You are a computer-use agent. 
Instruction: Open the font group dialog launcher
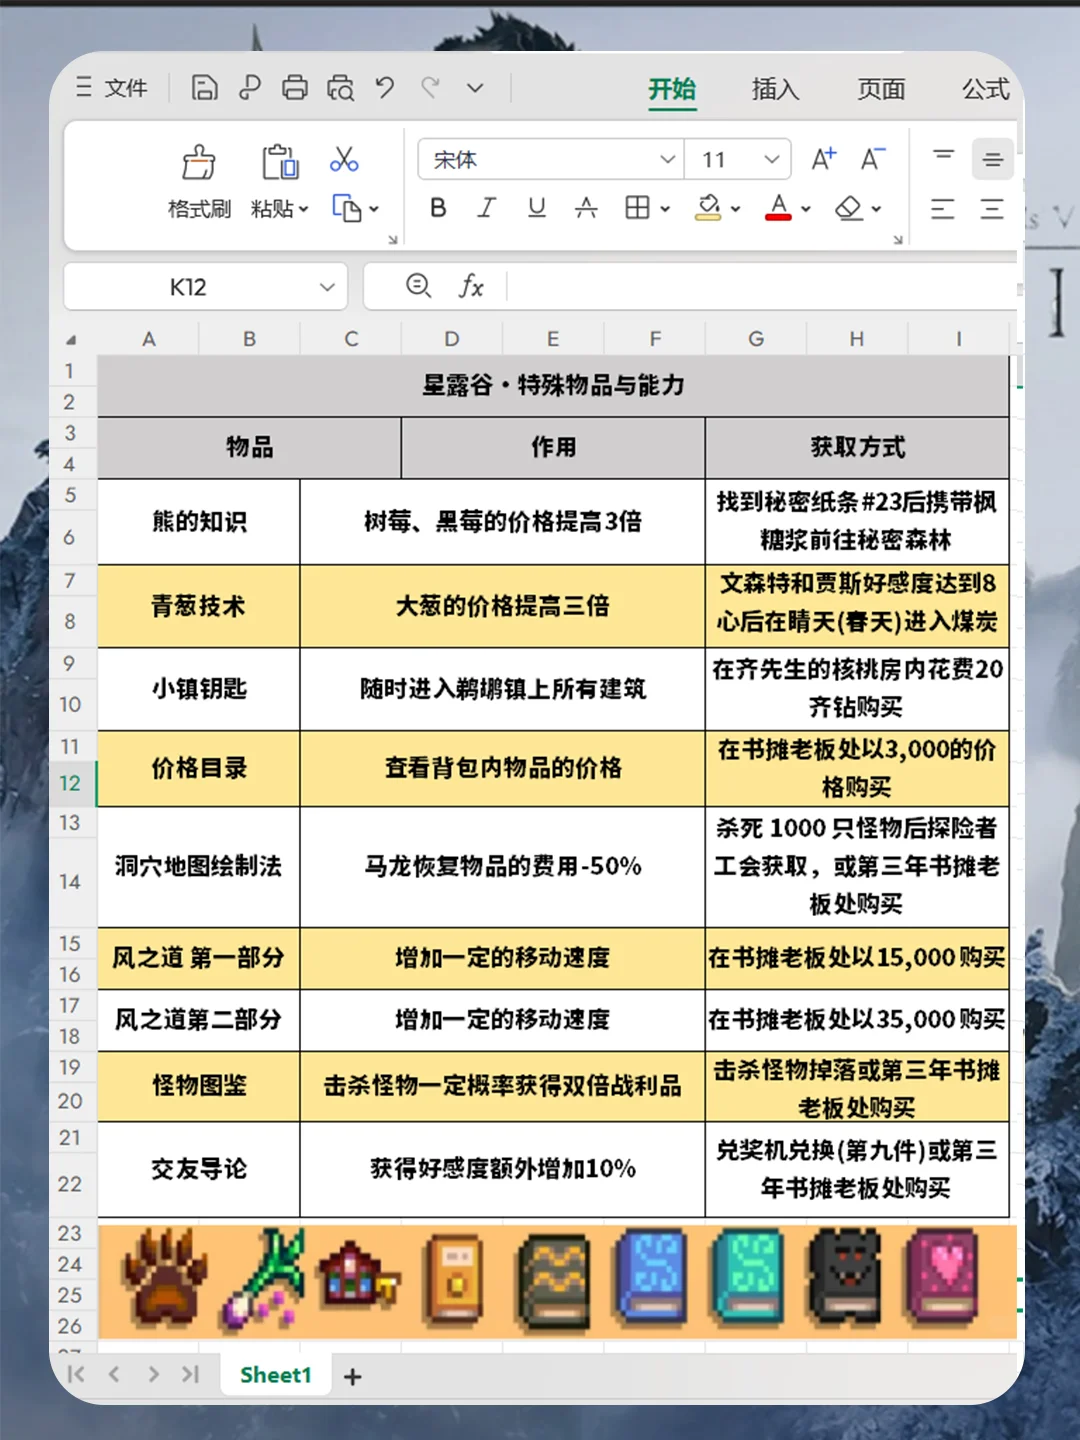pos(898,239)
